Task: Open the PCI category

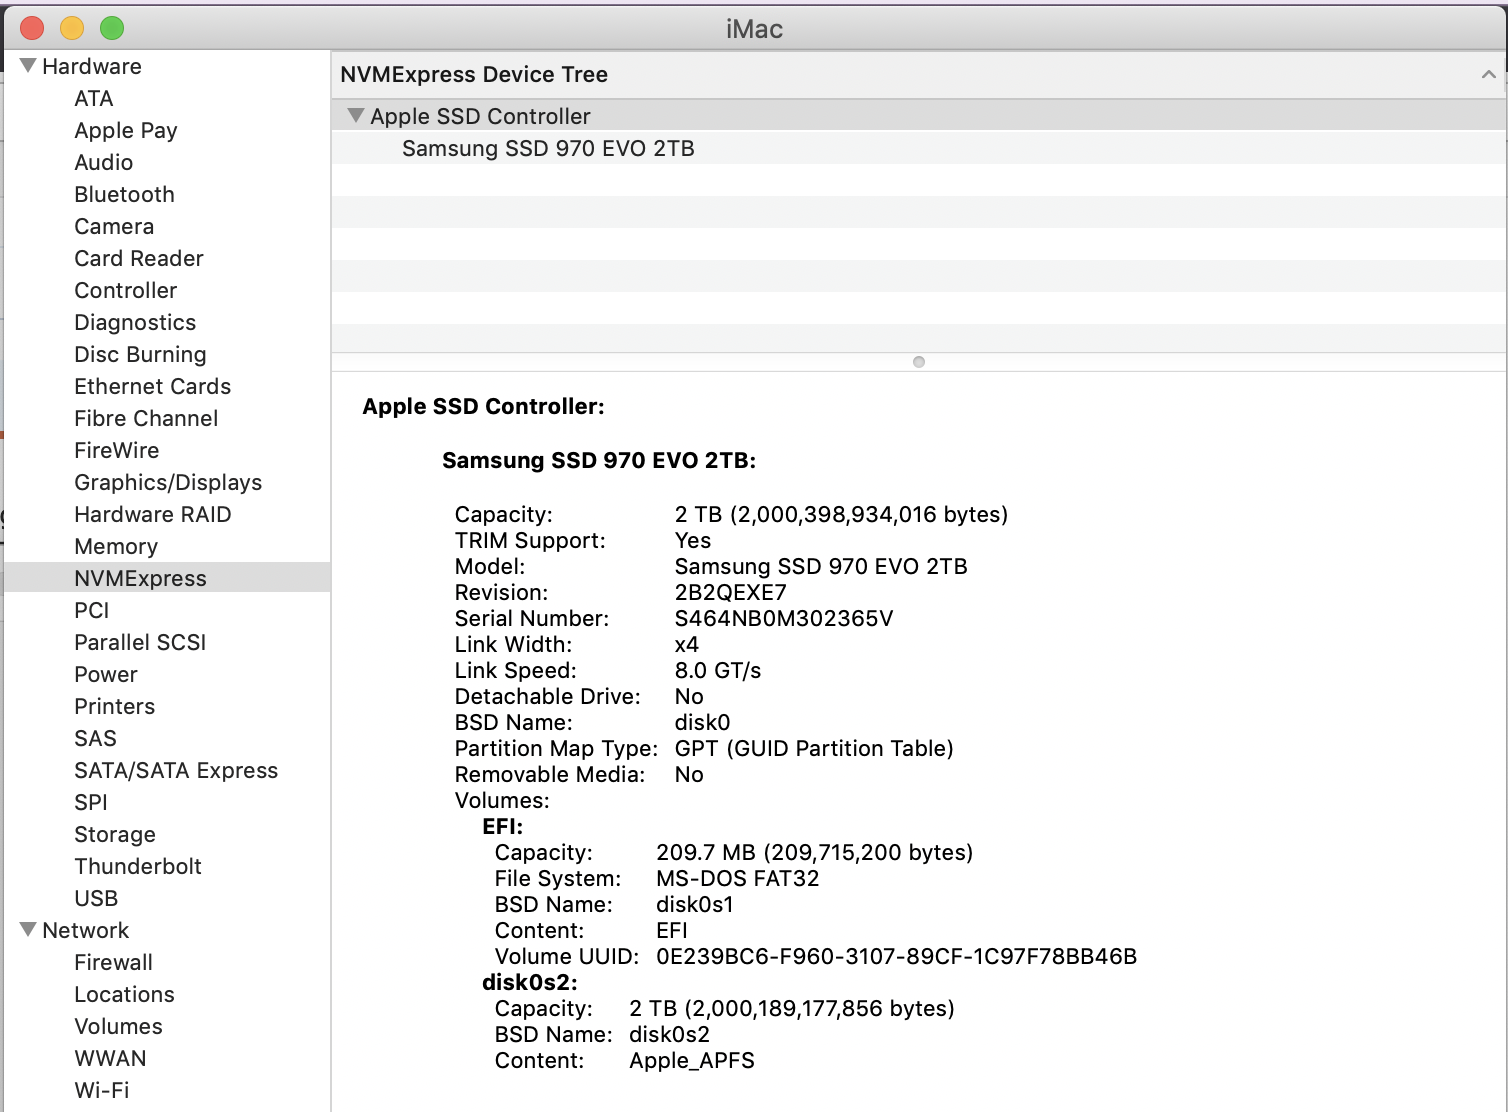Action: (92, 610)
